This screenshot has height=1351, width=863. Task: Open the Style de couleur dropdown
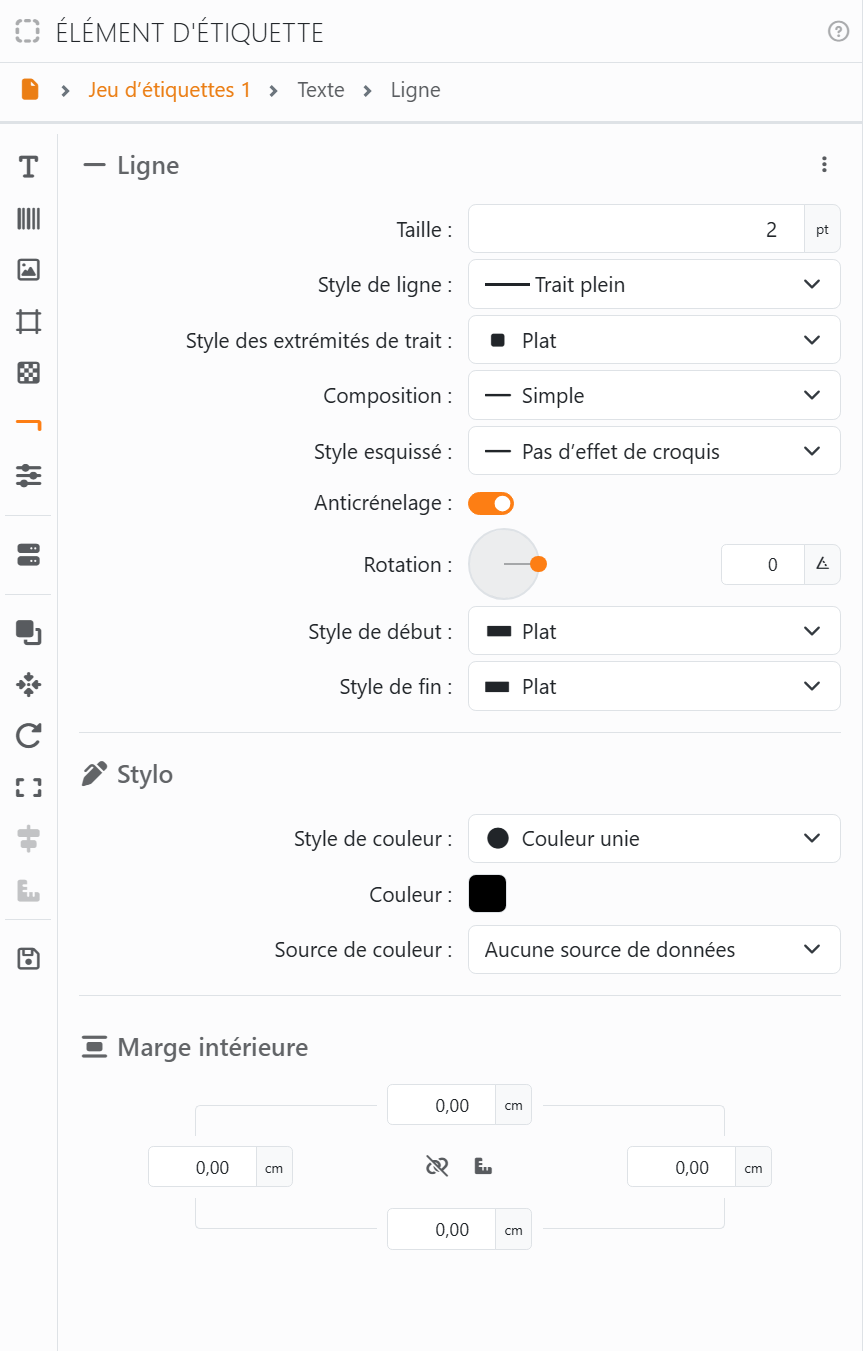pyautogui.click(x=654, y=839)
